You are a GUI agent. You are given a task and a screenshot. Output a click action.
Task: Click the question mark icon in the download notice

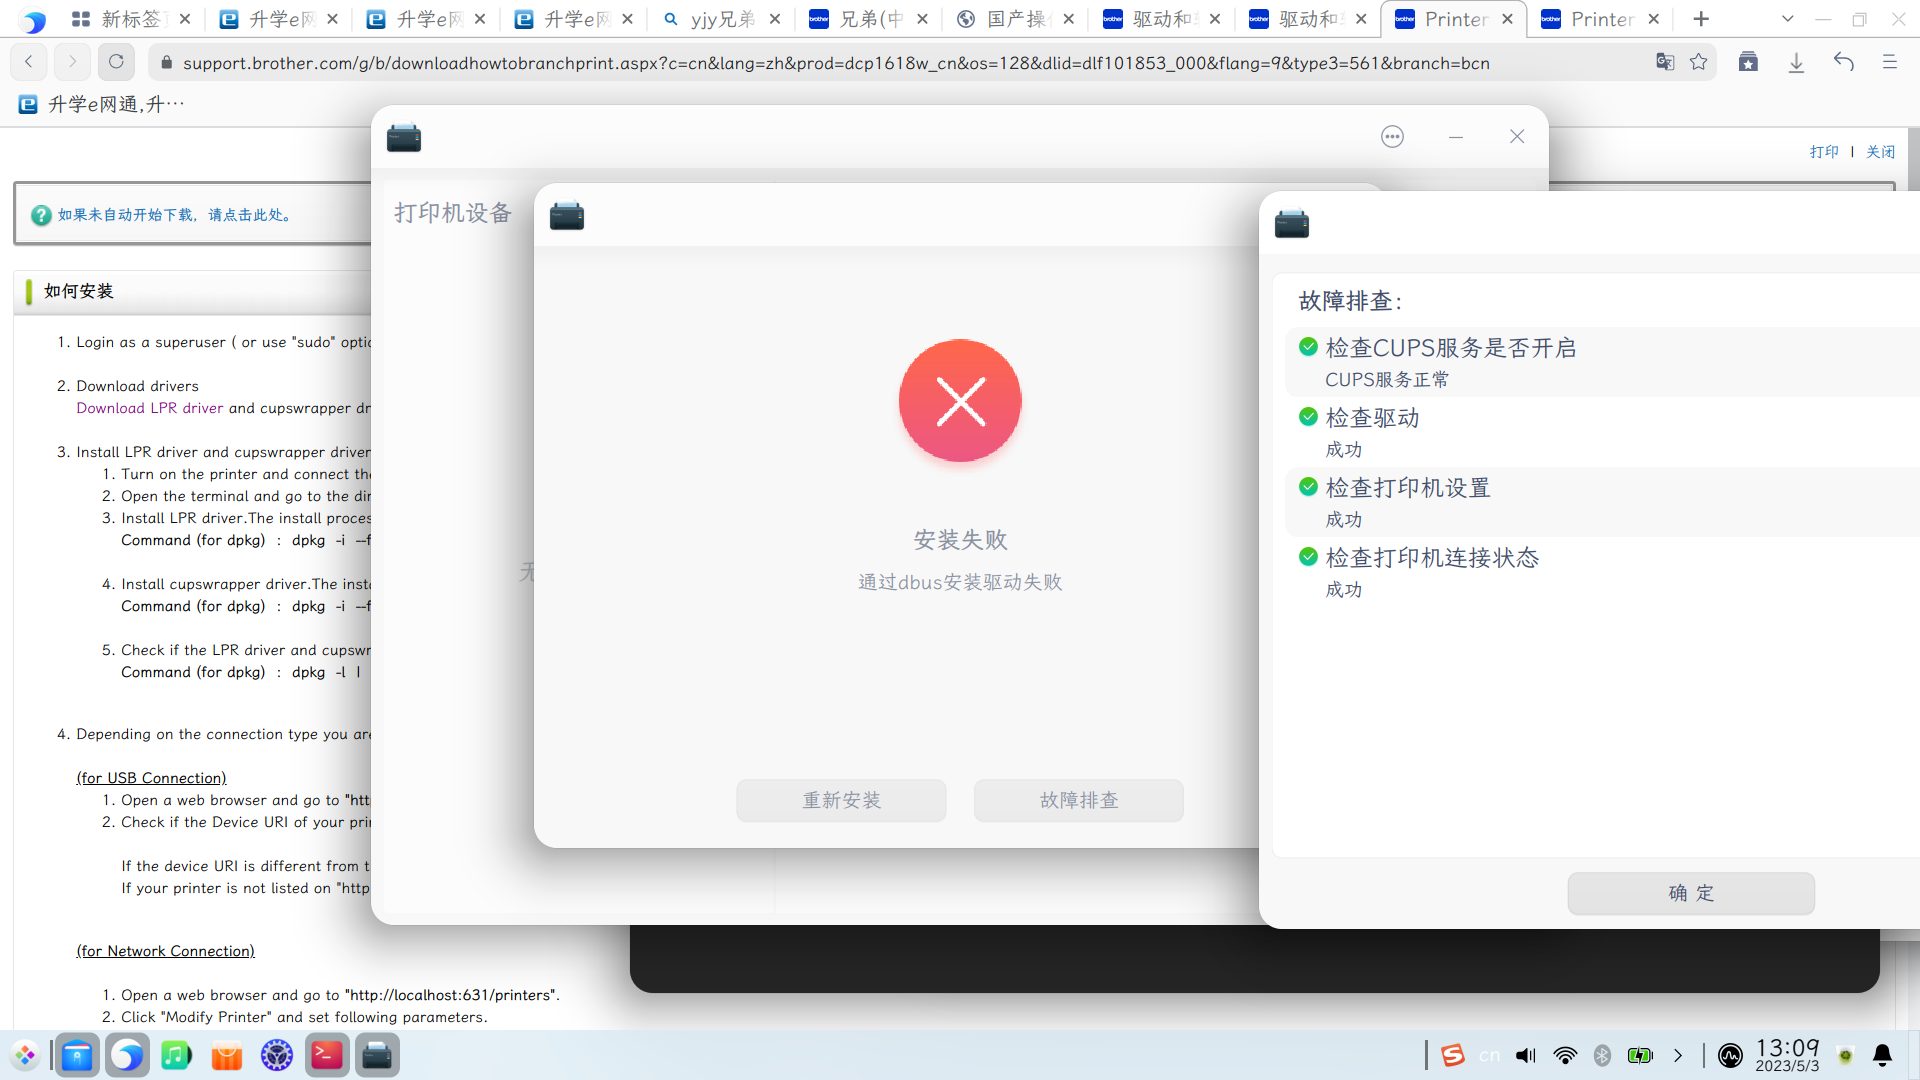tap(40, 214)
